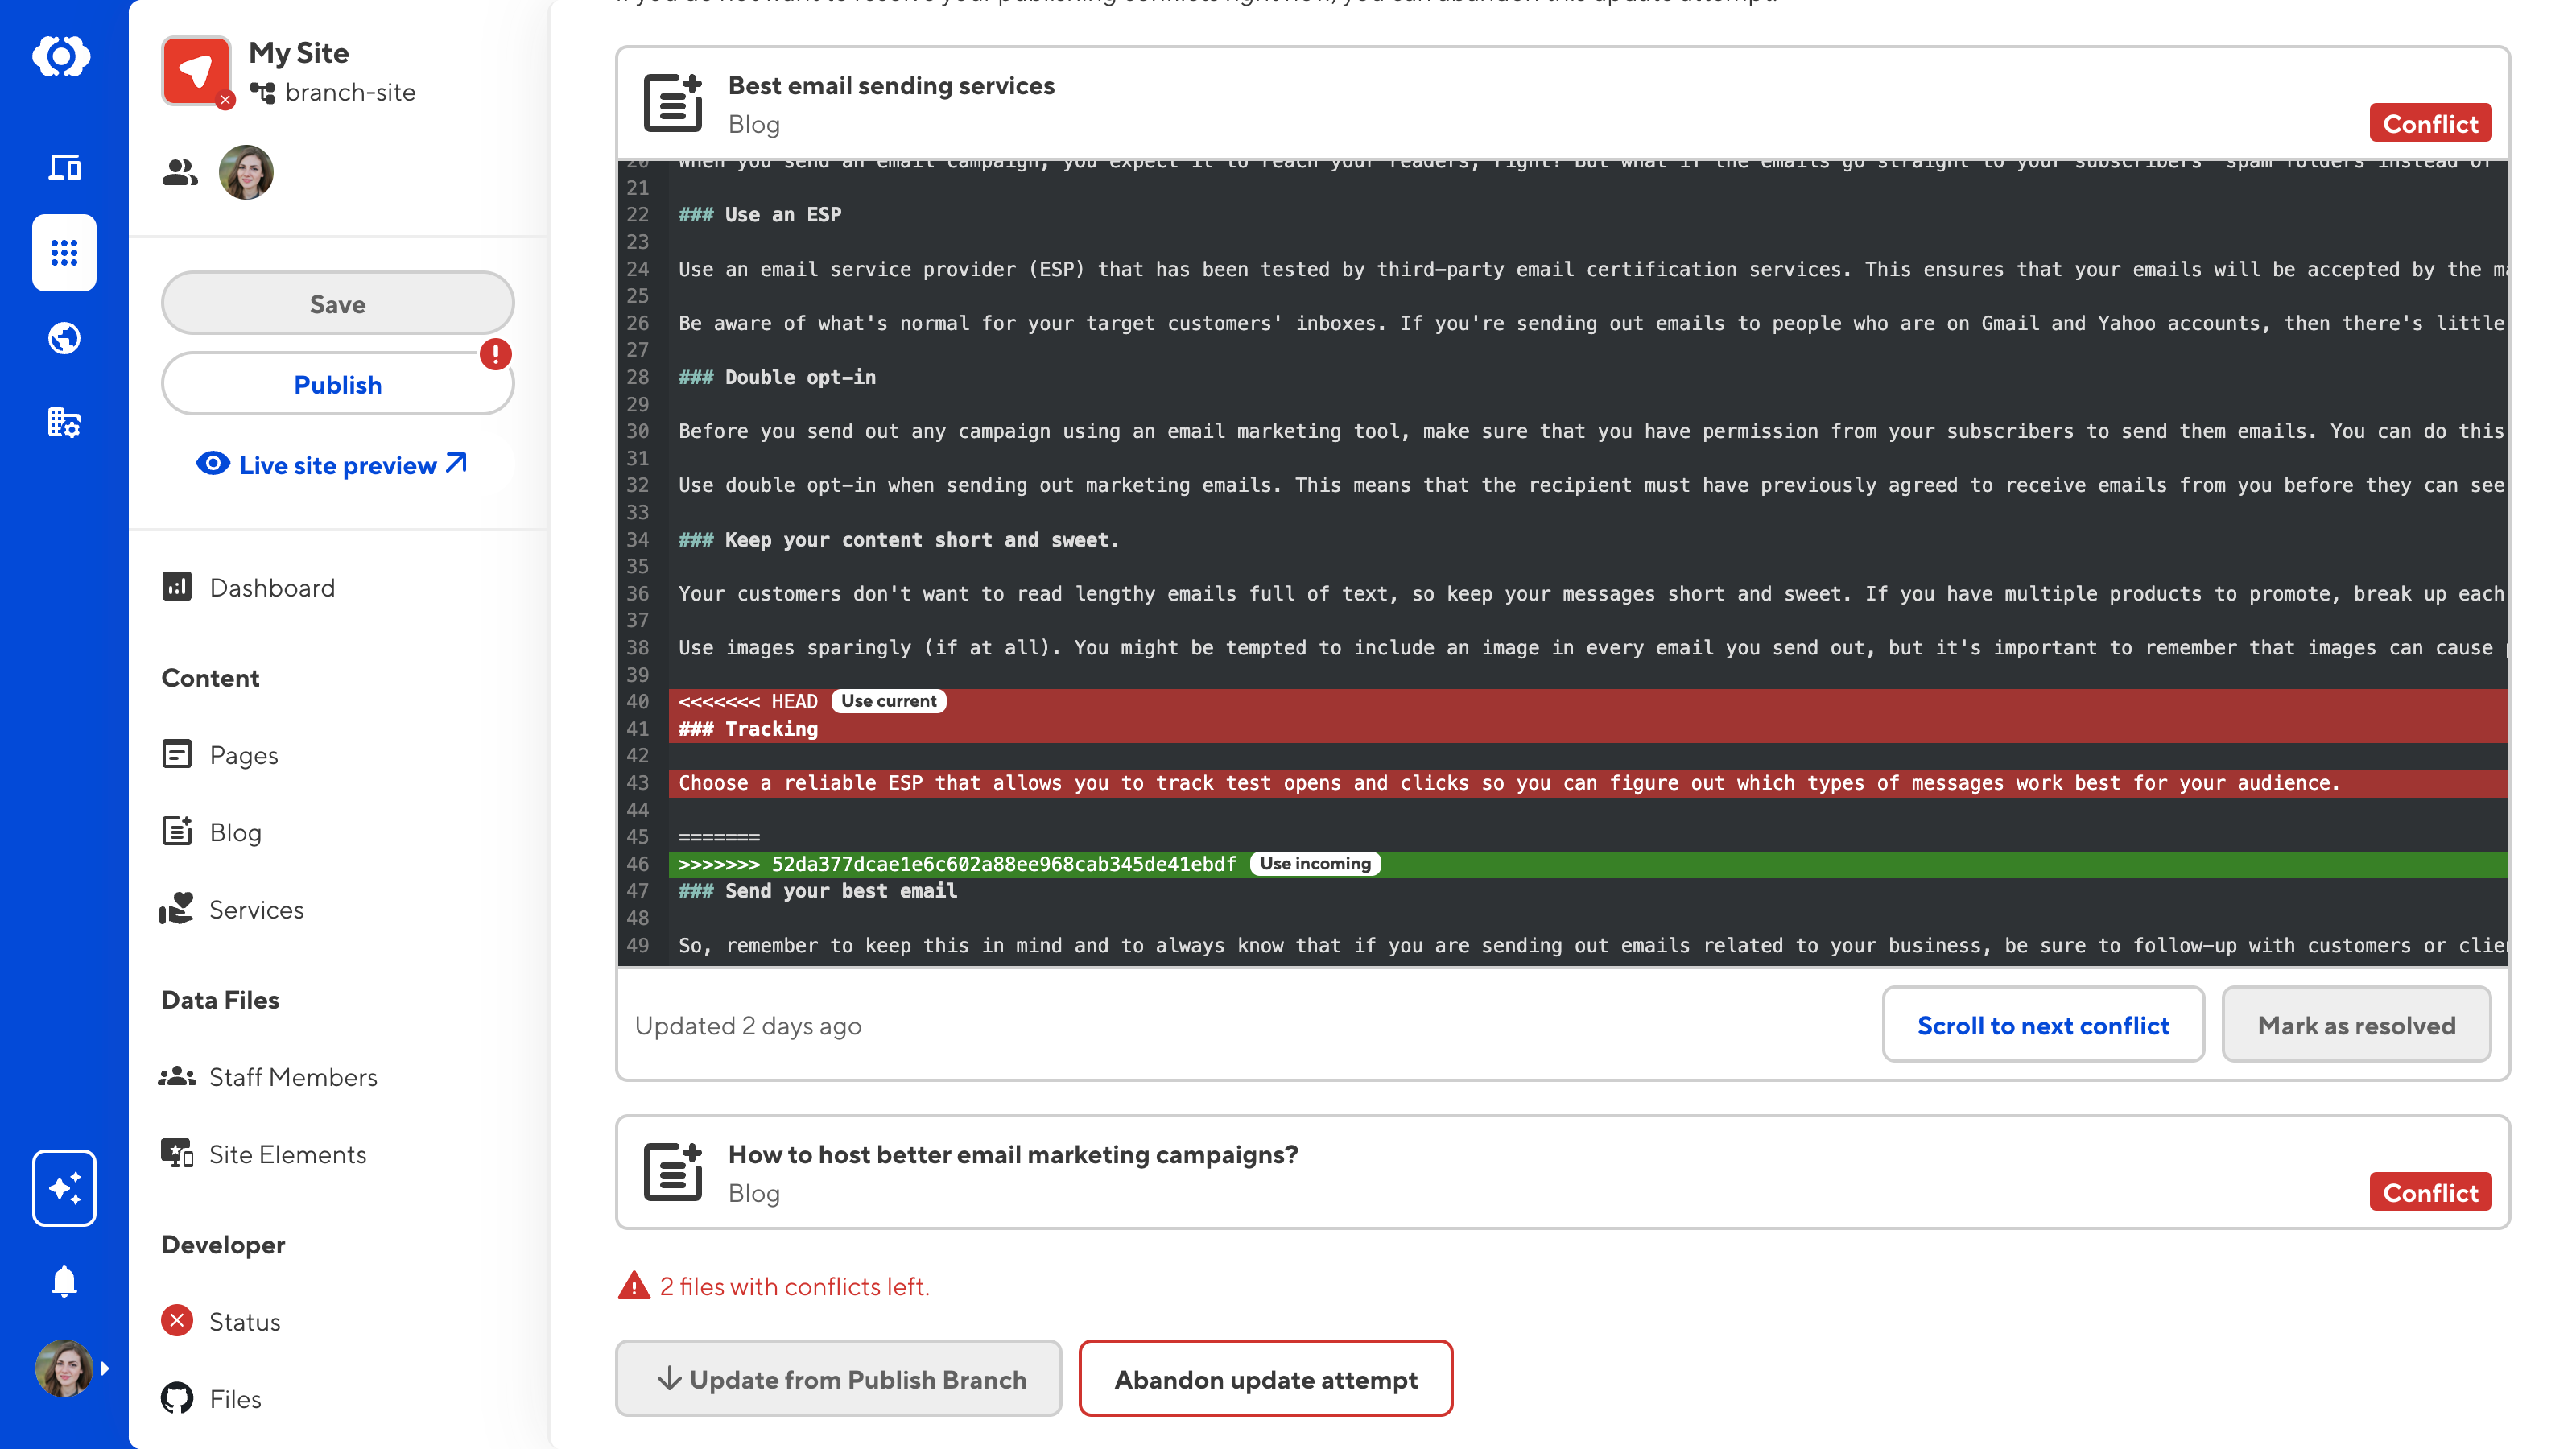Click the My Site paper-plane logo
Viewport: 2576px width, 1449px height.
196,71
